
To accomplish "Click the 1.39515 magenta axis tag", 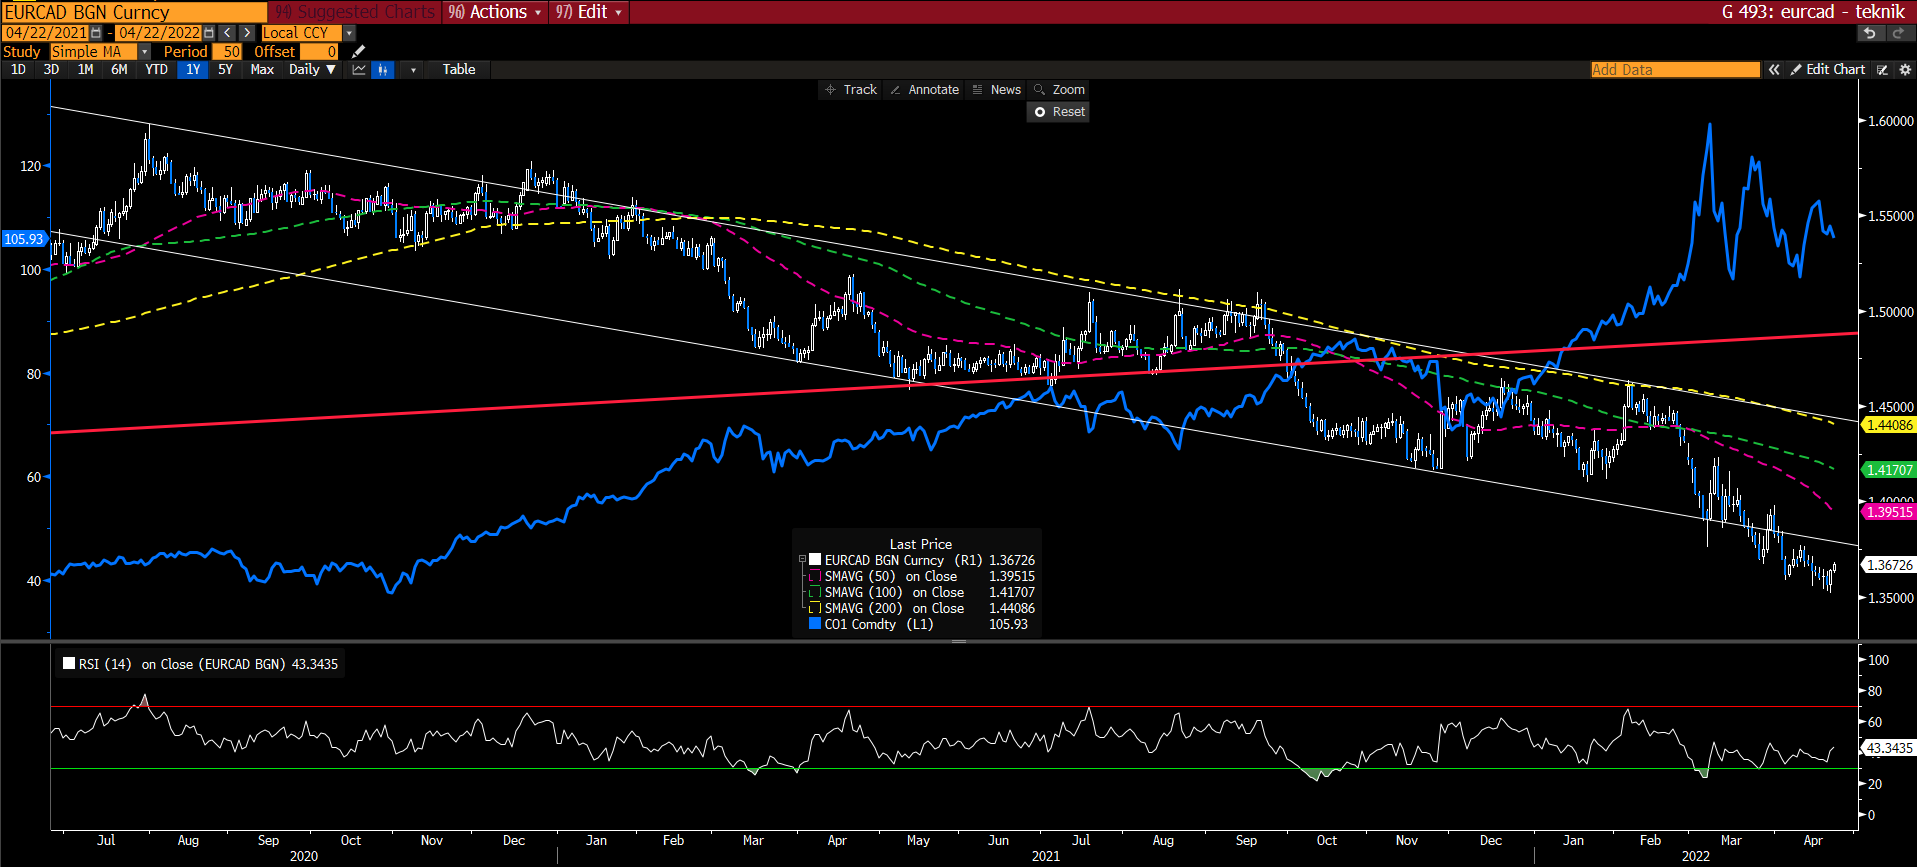I will tap(1888, 512).
